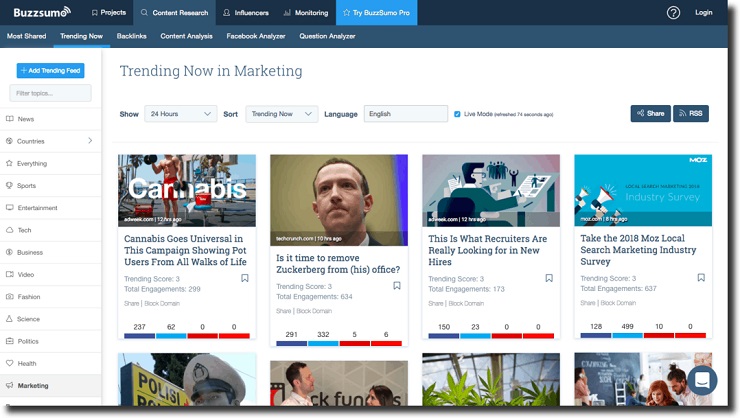Click the Cannabis campaign thumbnail image
The image size is (740, 418).
[187, 191]
